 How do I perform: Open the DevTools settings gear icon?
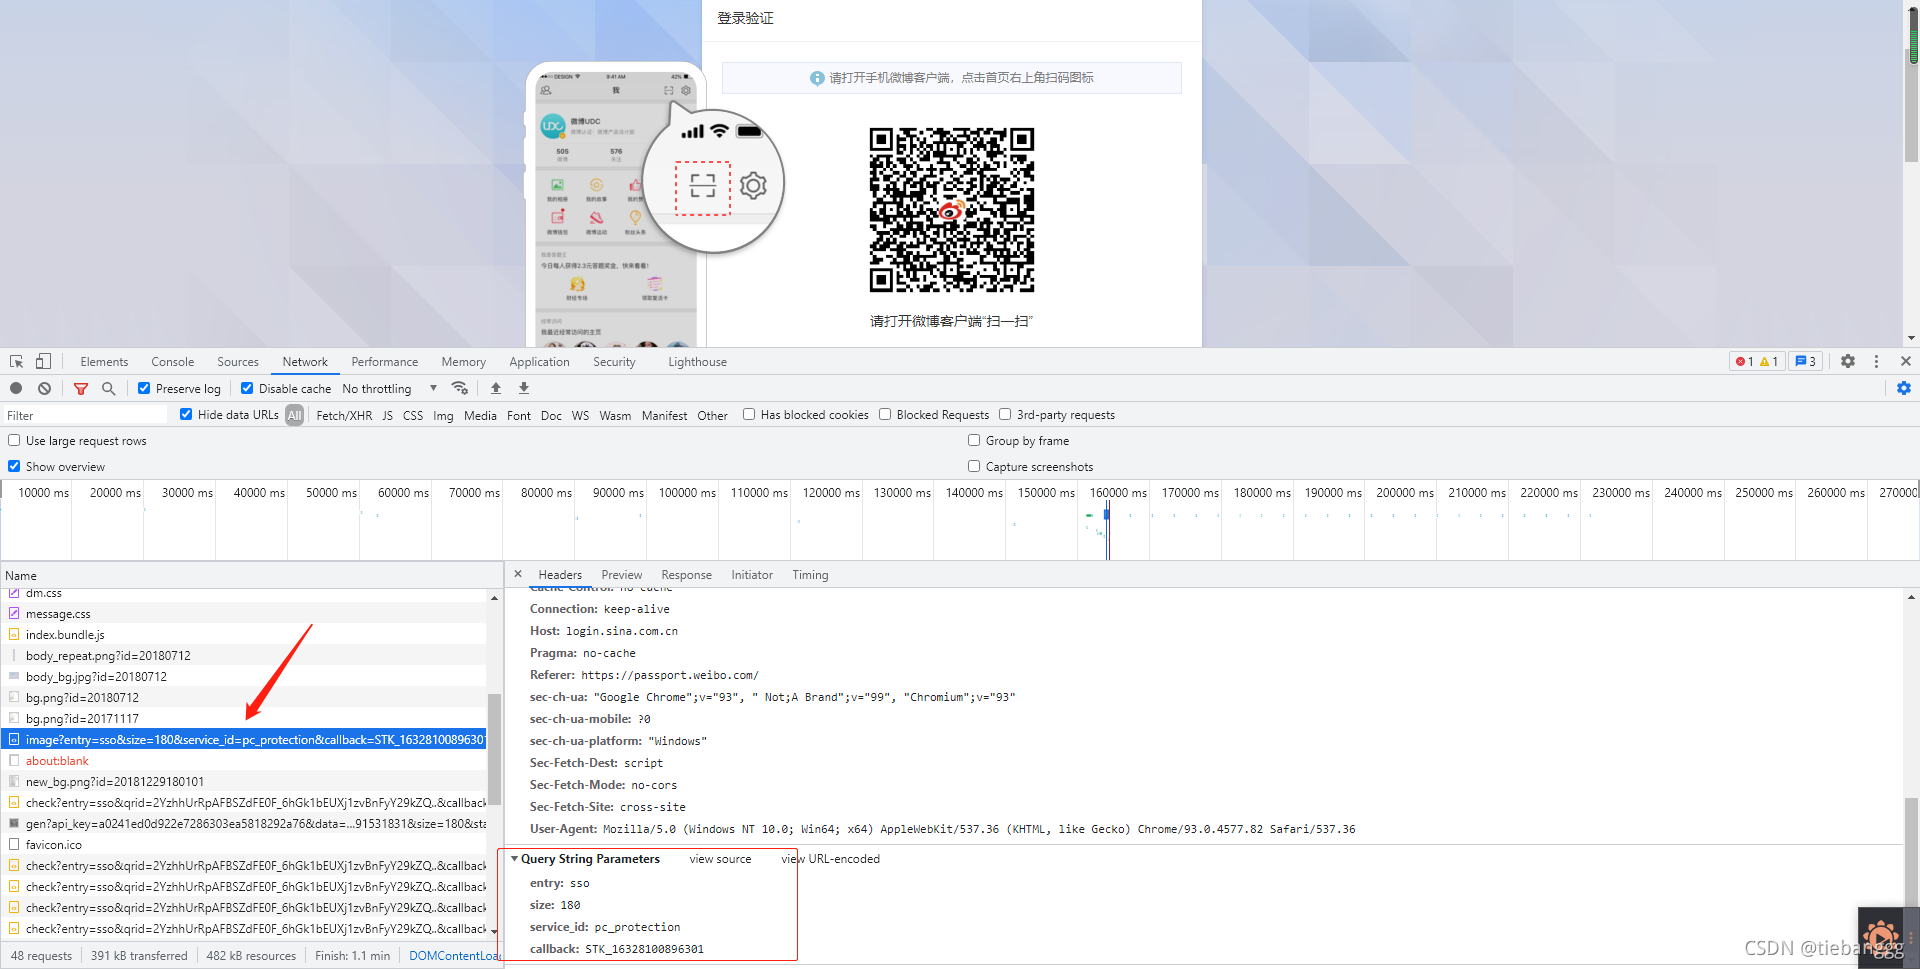point(1848,361)
